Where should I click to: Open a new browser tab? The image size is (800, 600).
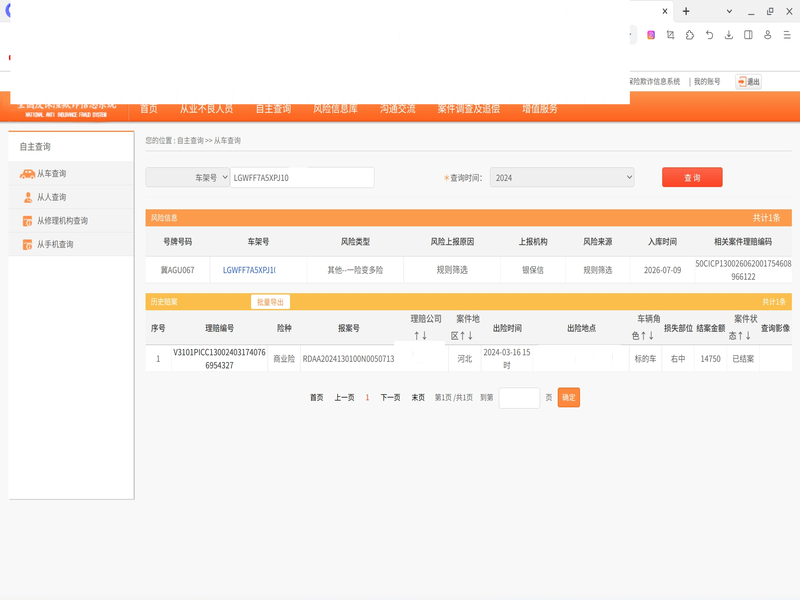[x=686, y=11]
